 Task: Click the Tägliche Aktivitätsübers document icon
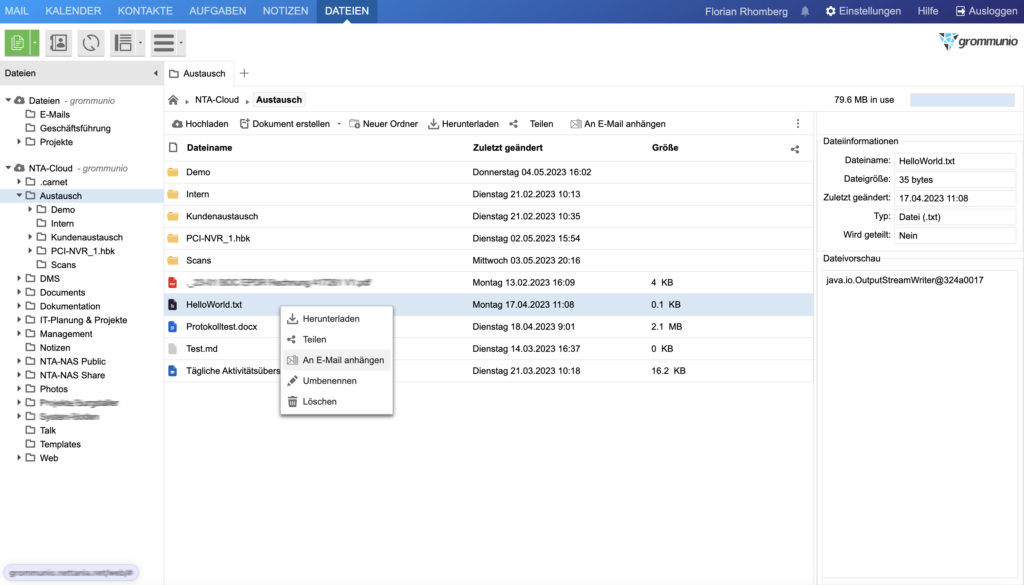point(172,371)
